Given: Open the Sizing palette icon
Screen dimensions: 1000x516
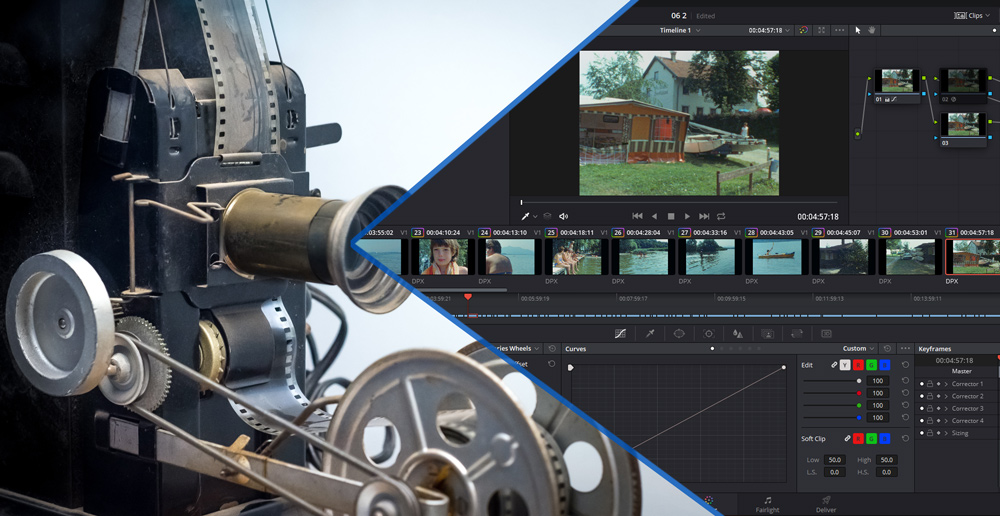Looking at the screenshot, I should click(x=797, y=334).
